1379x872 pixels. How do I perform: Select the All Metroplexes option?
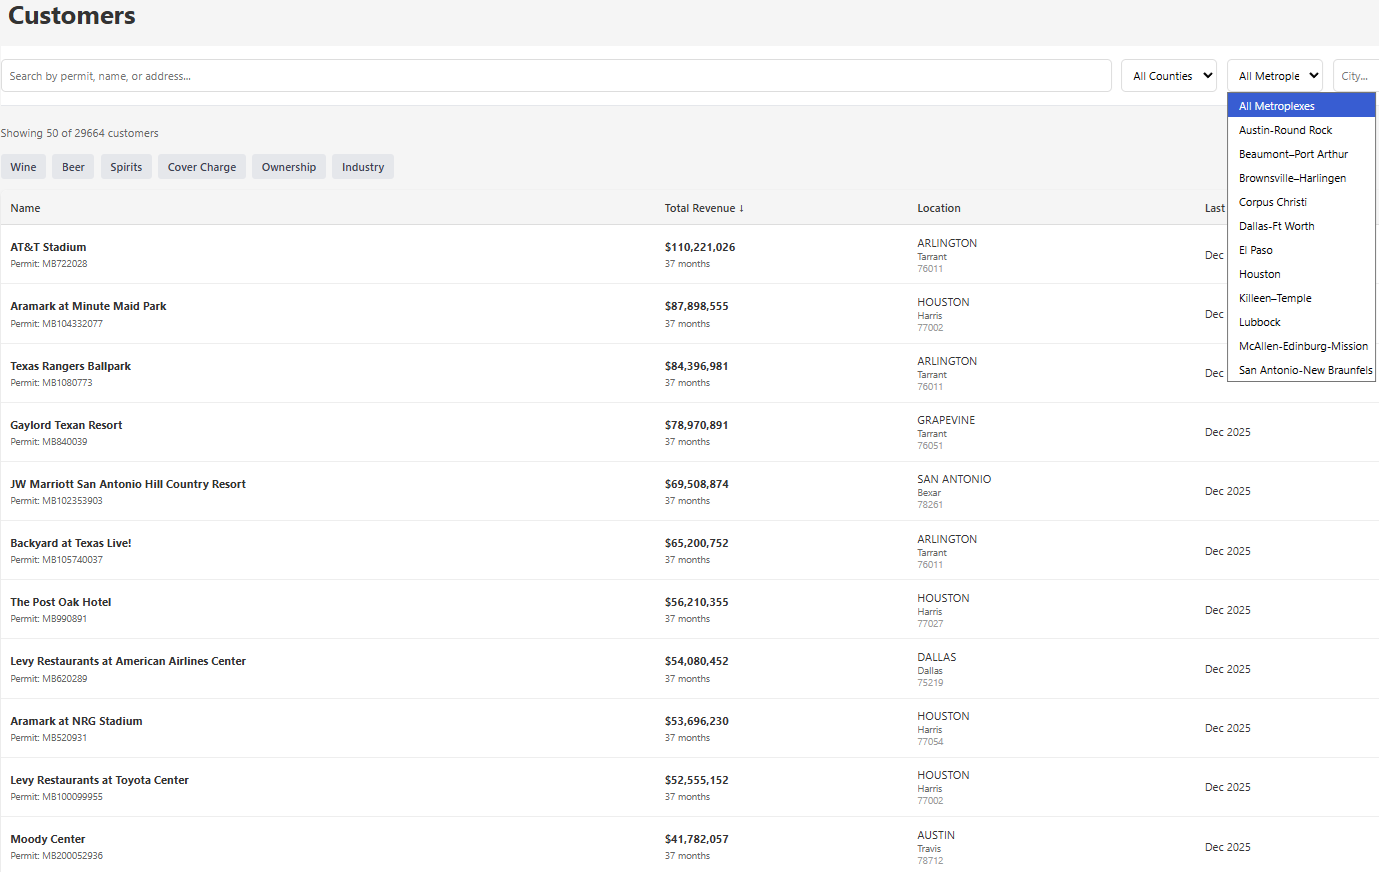[x=1276, y=106]
